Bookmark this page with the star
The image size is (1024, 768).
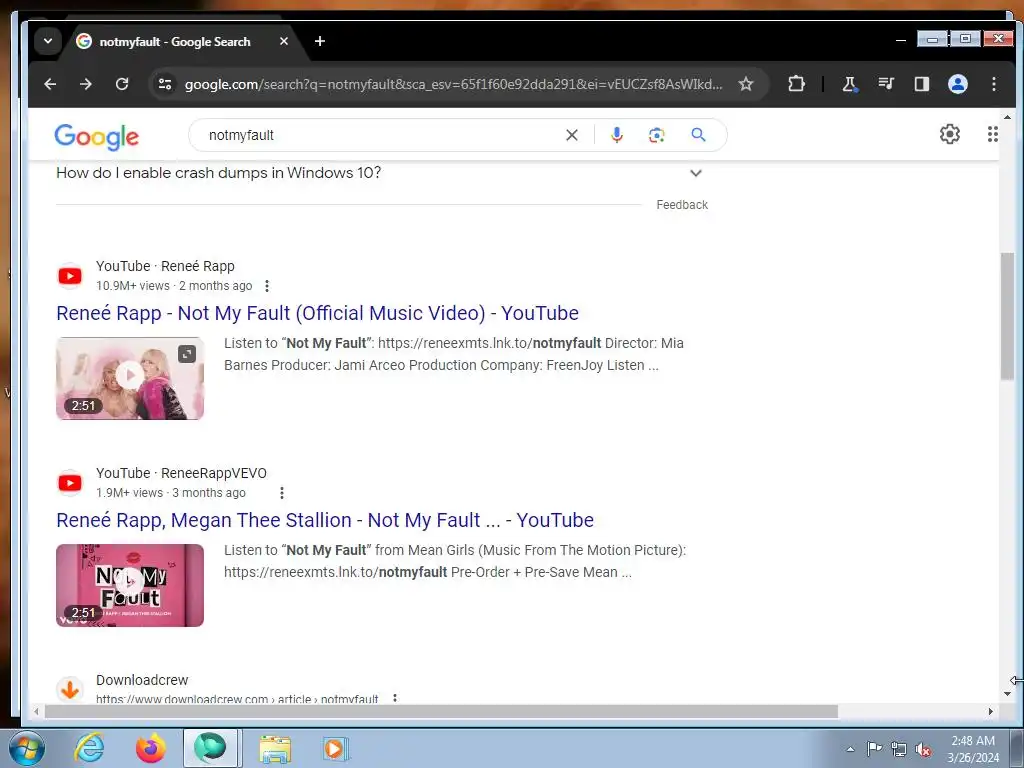[746, 84]
